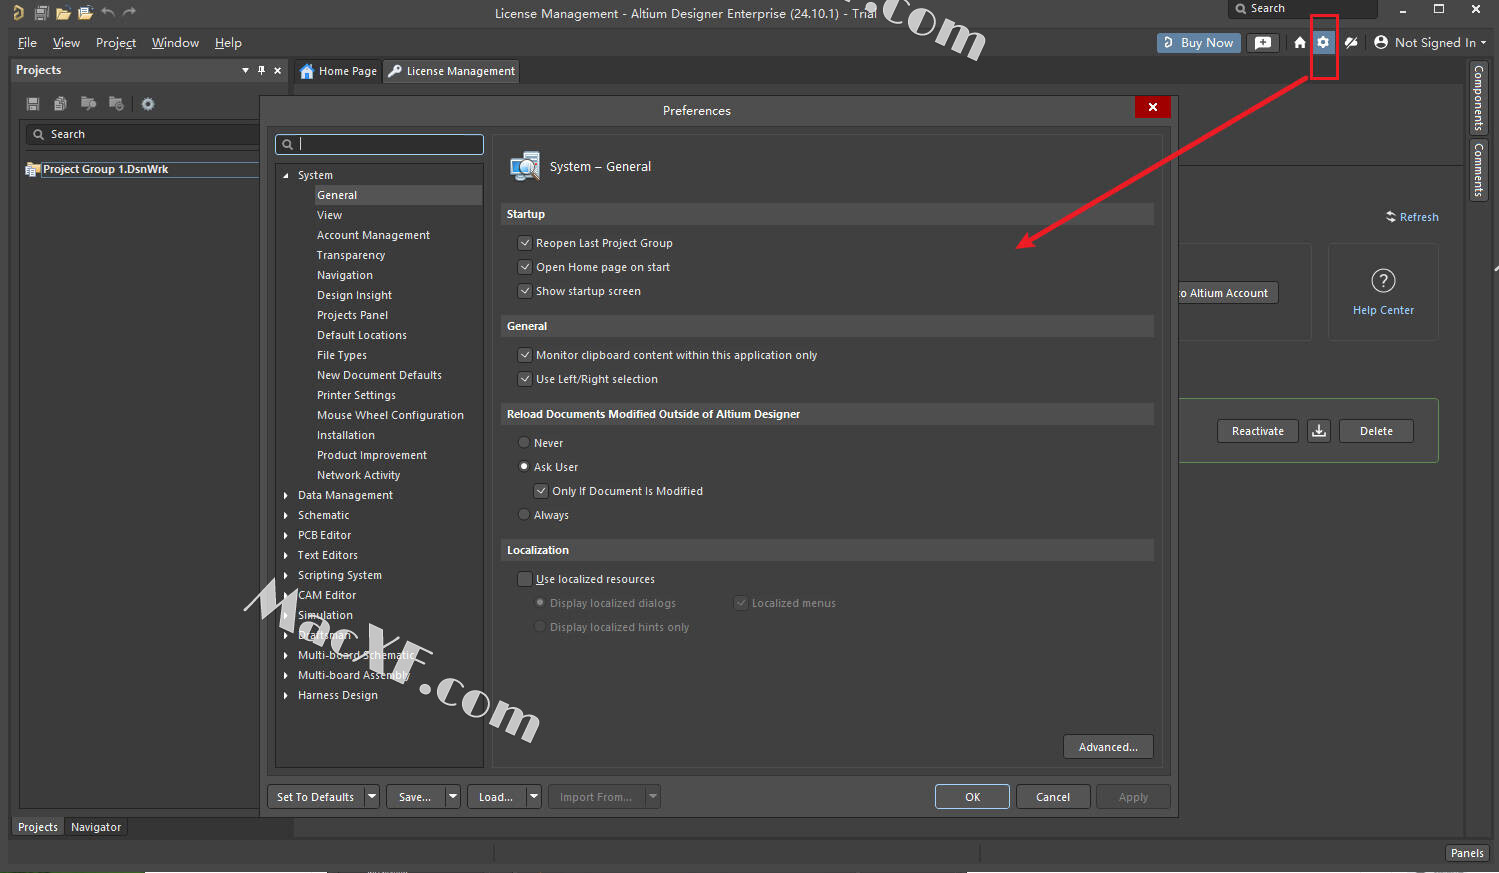
Task: Close the Preferences dialog with red X
Action: click(x=1153, y=107)
